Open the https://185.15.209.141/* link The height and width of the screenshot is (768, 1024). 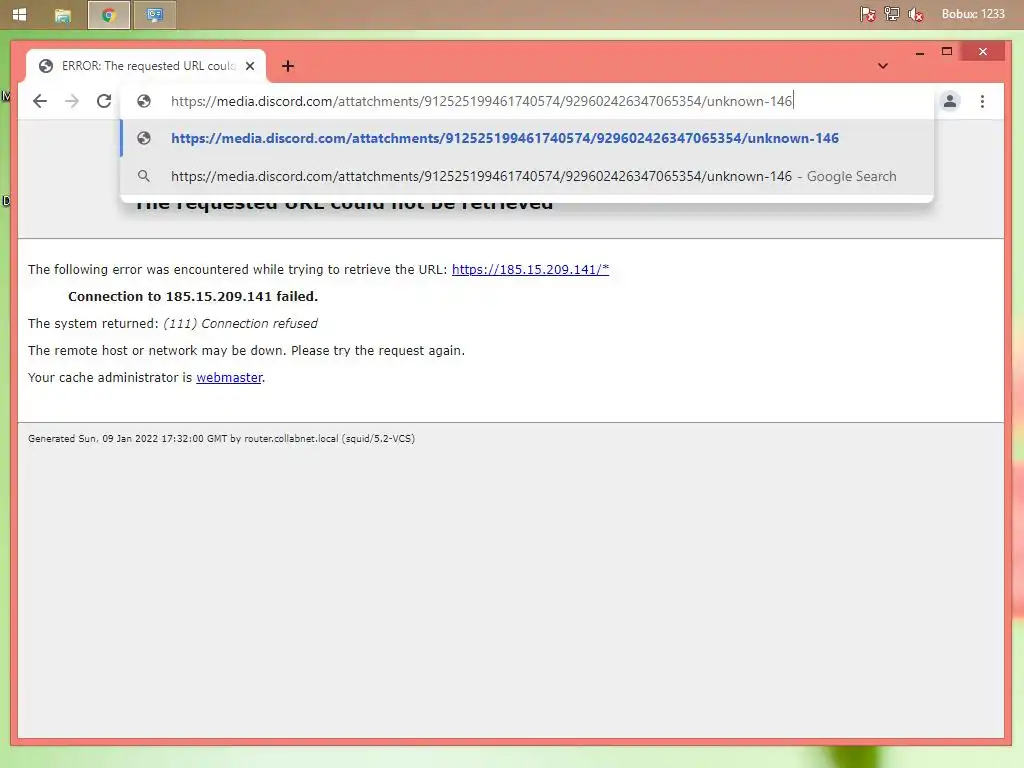[530, 270]
